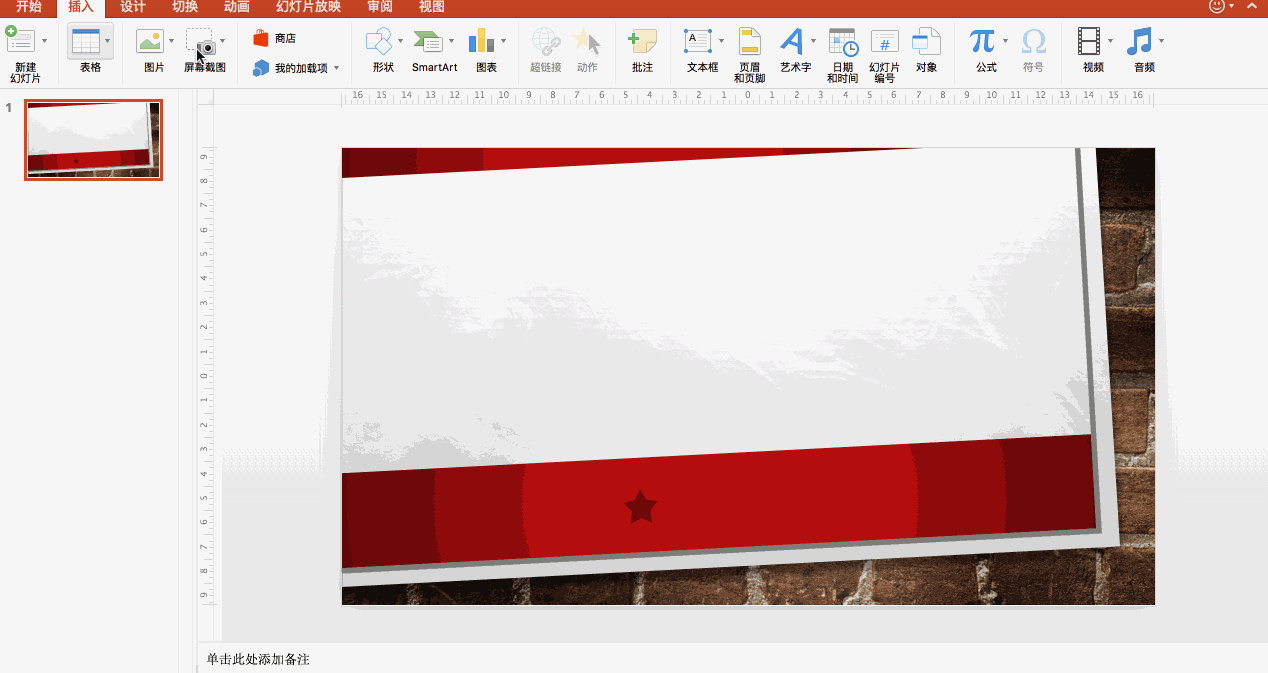
Task: Open the Chart dropdown arrow
Action: pyautogui.click(x=504, y=41)
